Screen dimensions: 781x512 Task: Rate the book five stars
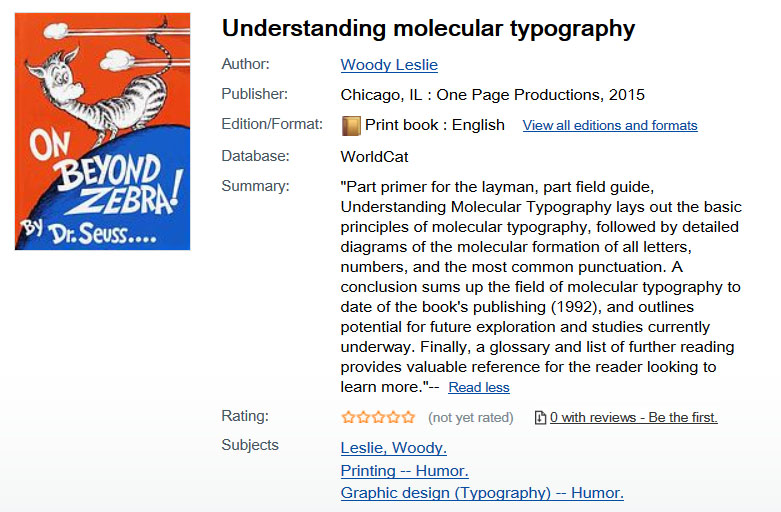point(408,417)
